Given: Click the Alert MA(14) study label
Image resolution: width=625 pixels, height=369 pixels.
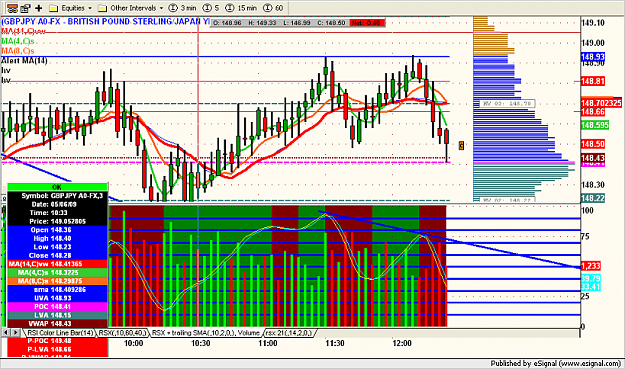Looking at the screenshot, I should [24, 61].
